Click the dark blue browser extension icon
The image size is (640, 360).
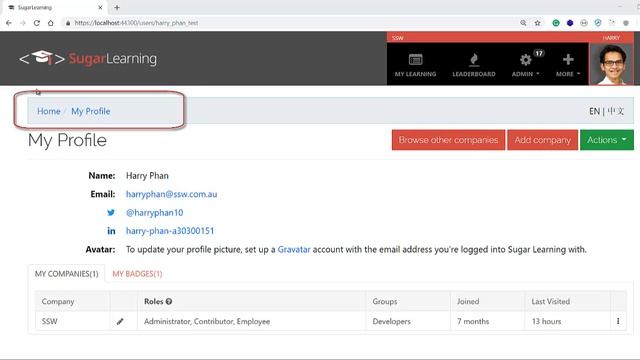pos(570,23)
